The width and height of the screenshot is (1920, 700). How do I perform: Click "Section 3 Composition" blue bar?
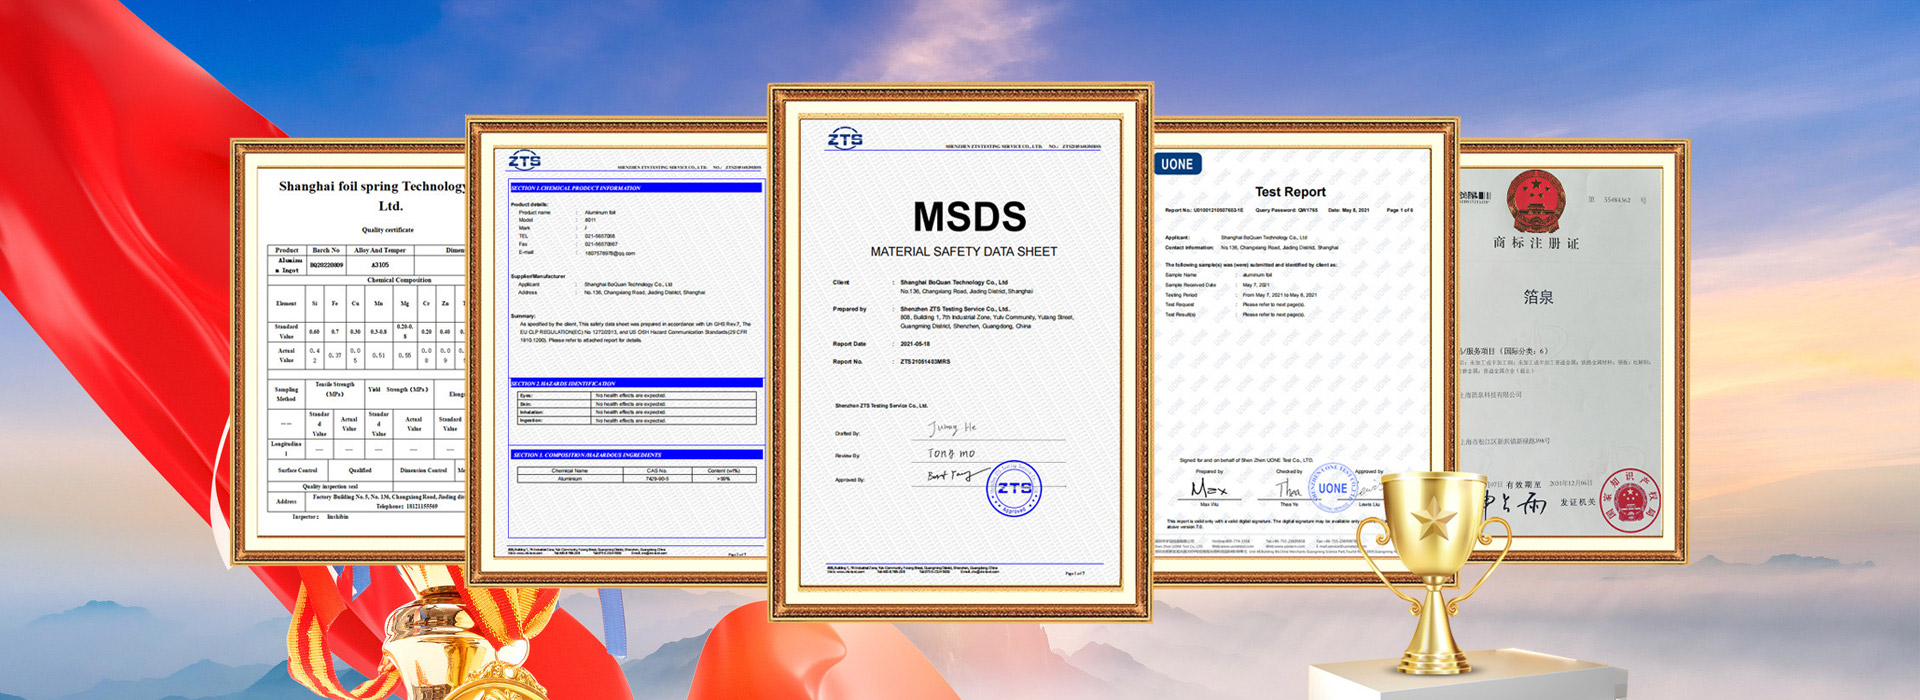pos(636,455)
